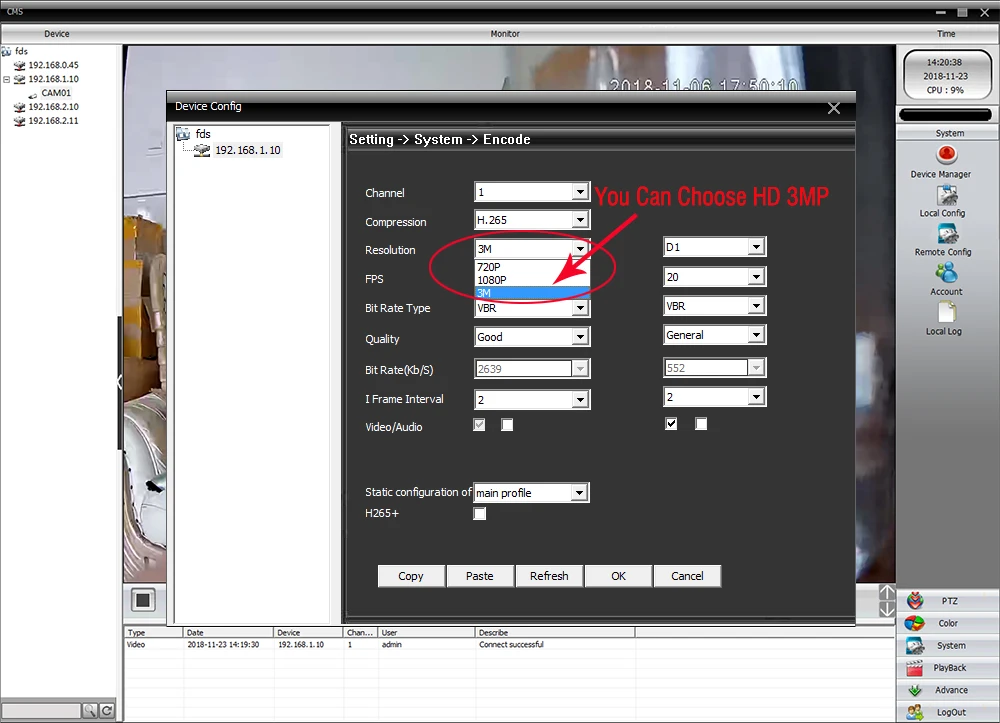Click the OK button
Image resolution: width=1000 pixels, height=723 pixels.
pos(618,576)
